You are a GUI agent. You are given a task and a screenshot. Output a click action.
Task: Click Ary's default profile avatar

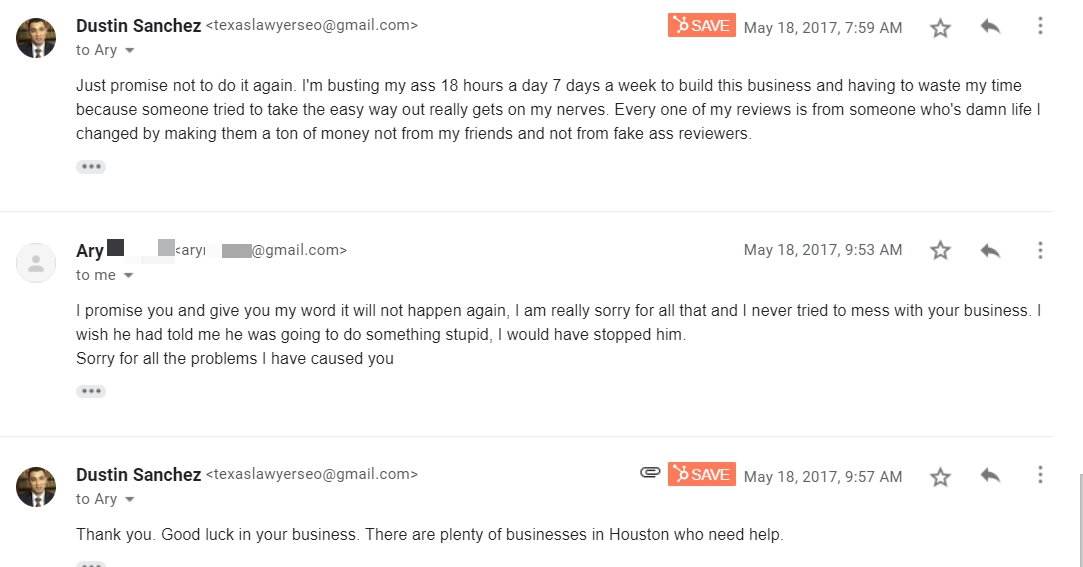36,263
